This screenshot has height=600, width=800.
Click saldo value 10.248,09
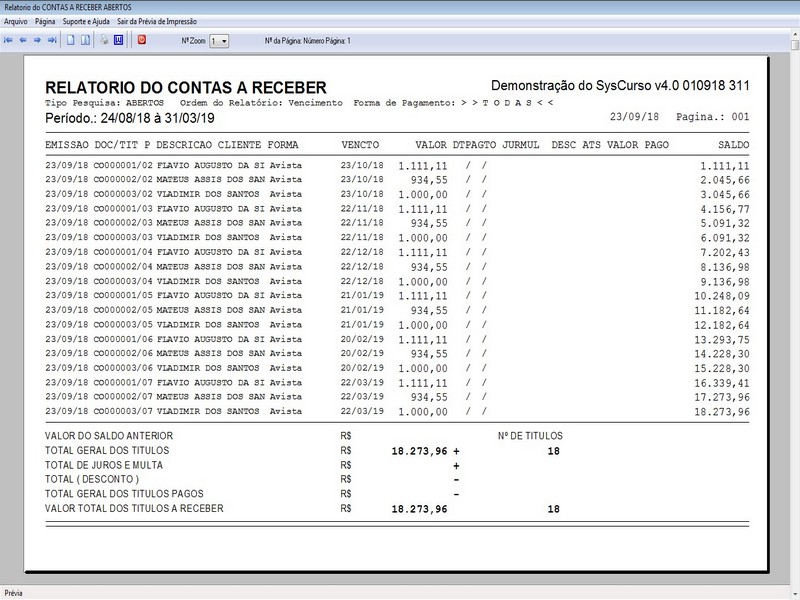click(721, 296)
